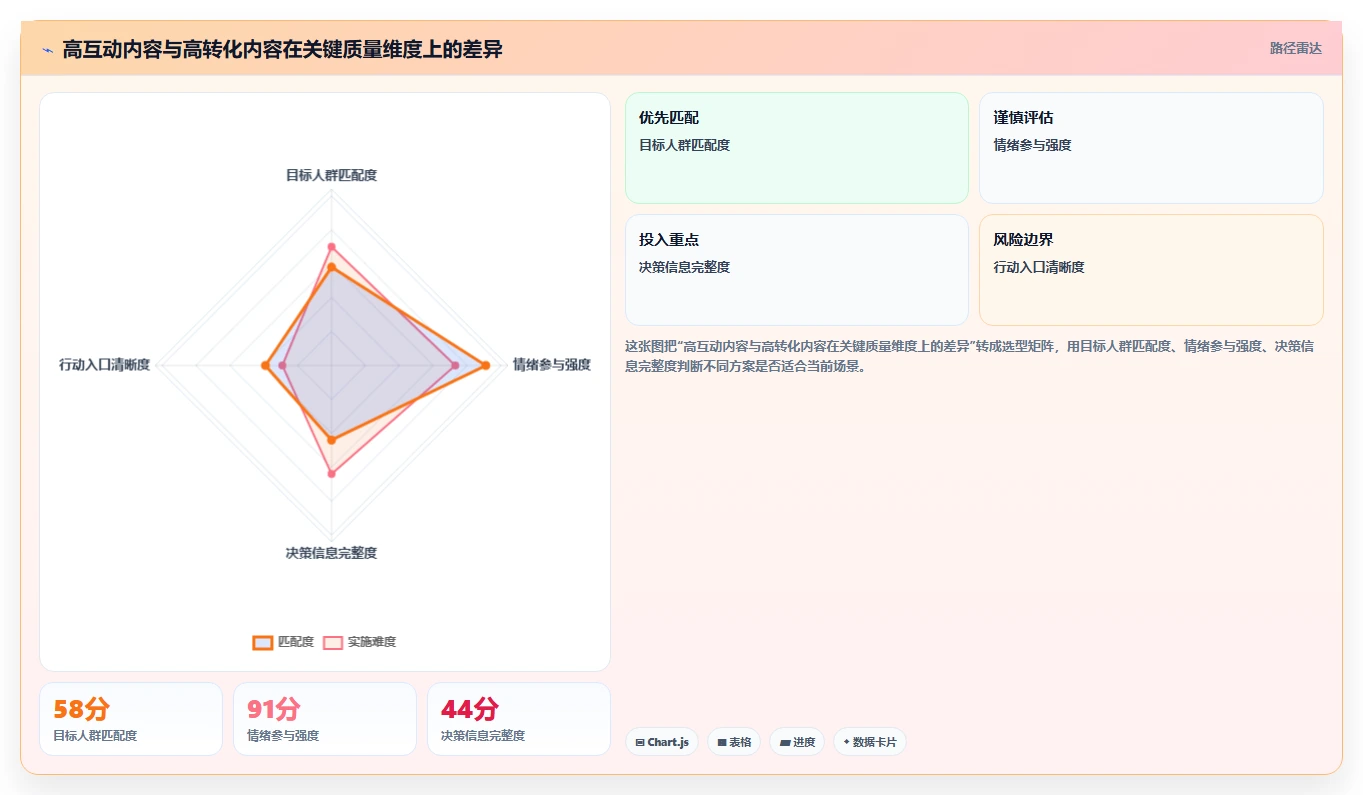Click the 91分 score card
The height and width of the screenshot is (795, 1363).
(x=325, y=719)
